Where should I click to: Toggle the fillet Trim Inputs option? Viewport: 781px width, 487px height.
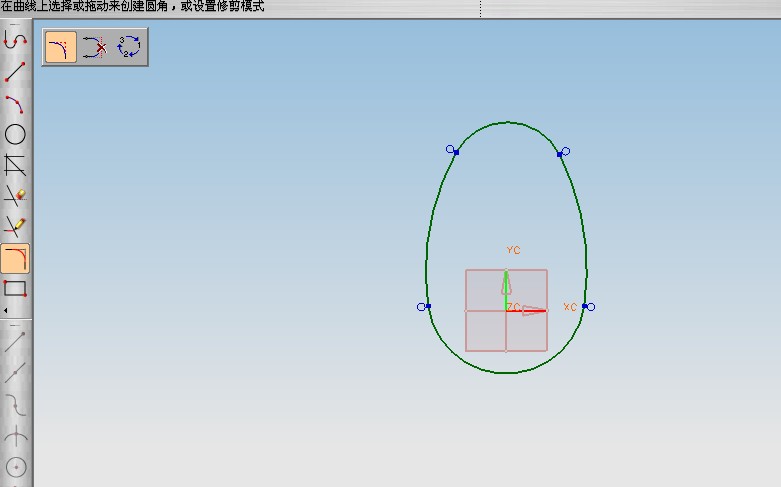pyautogui.click(x=60, y=47)
